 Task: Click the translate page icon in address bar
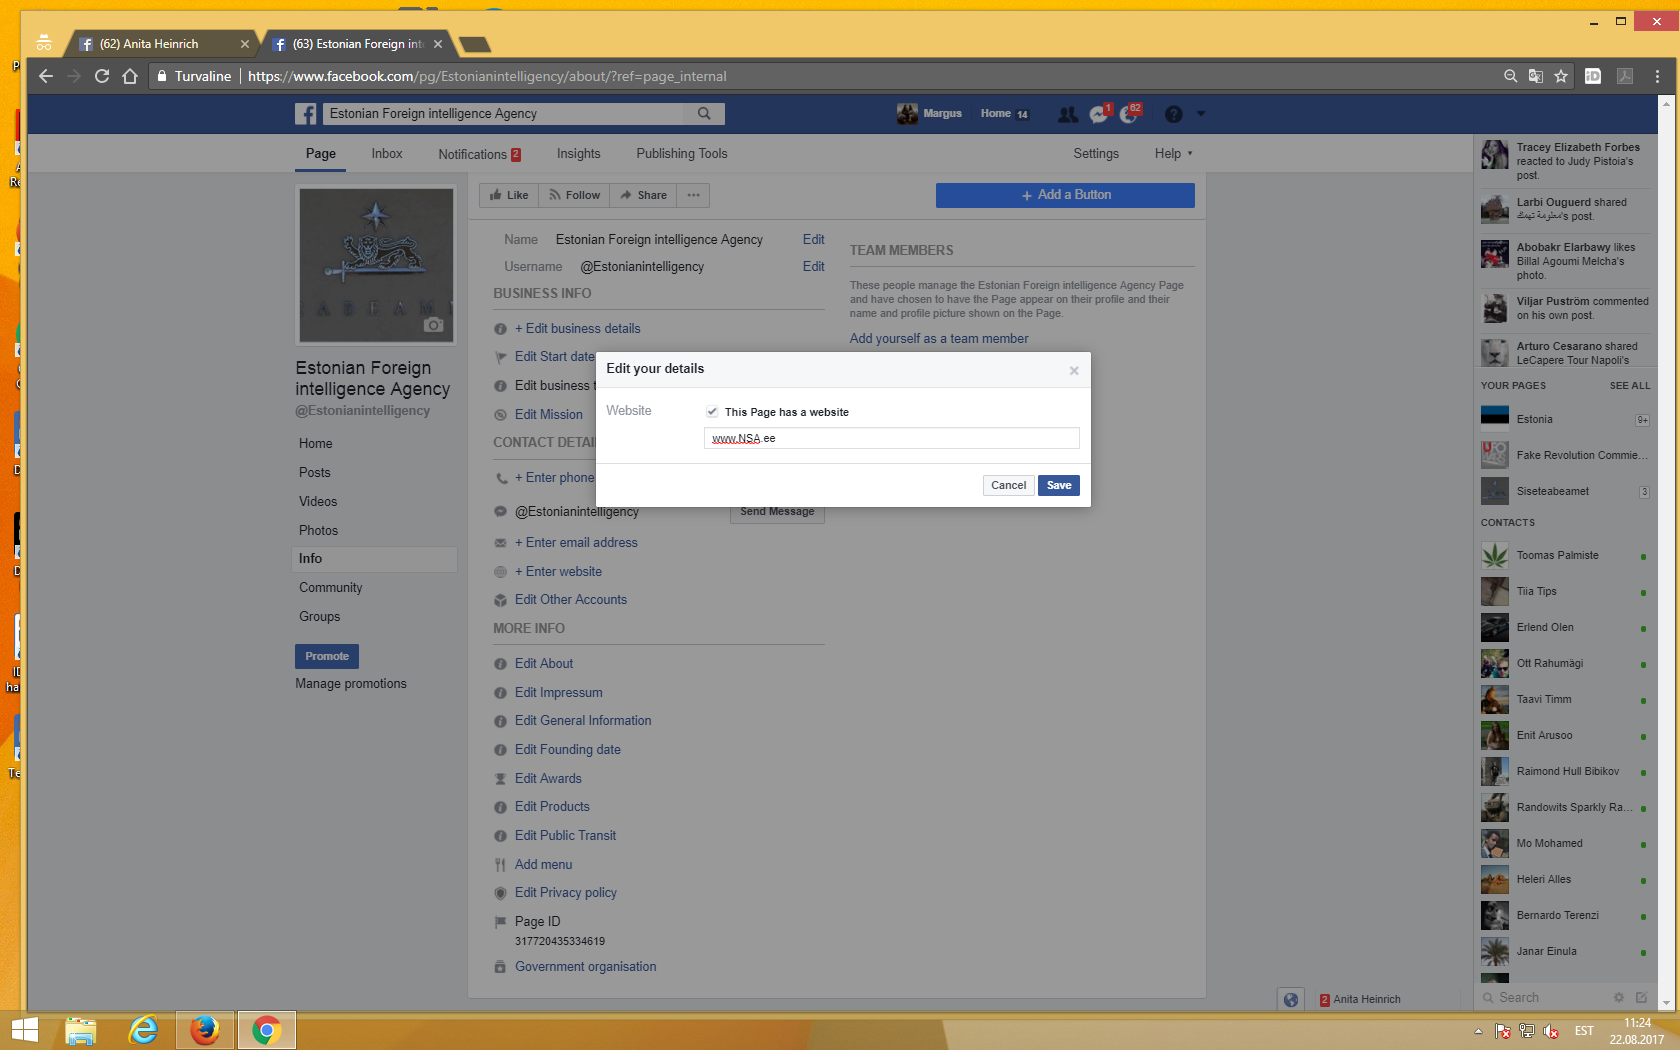(x=1536, y=76)
